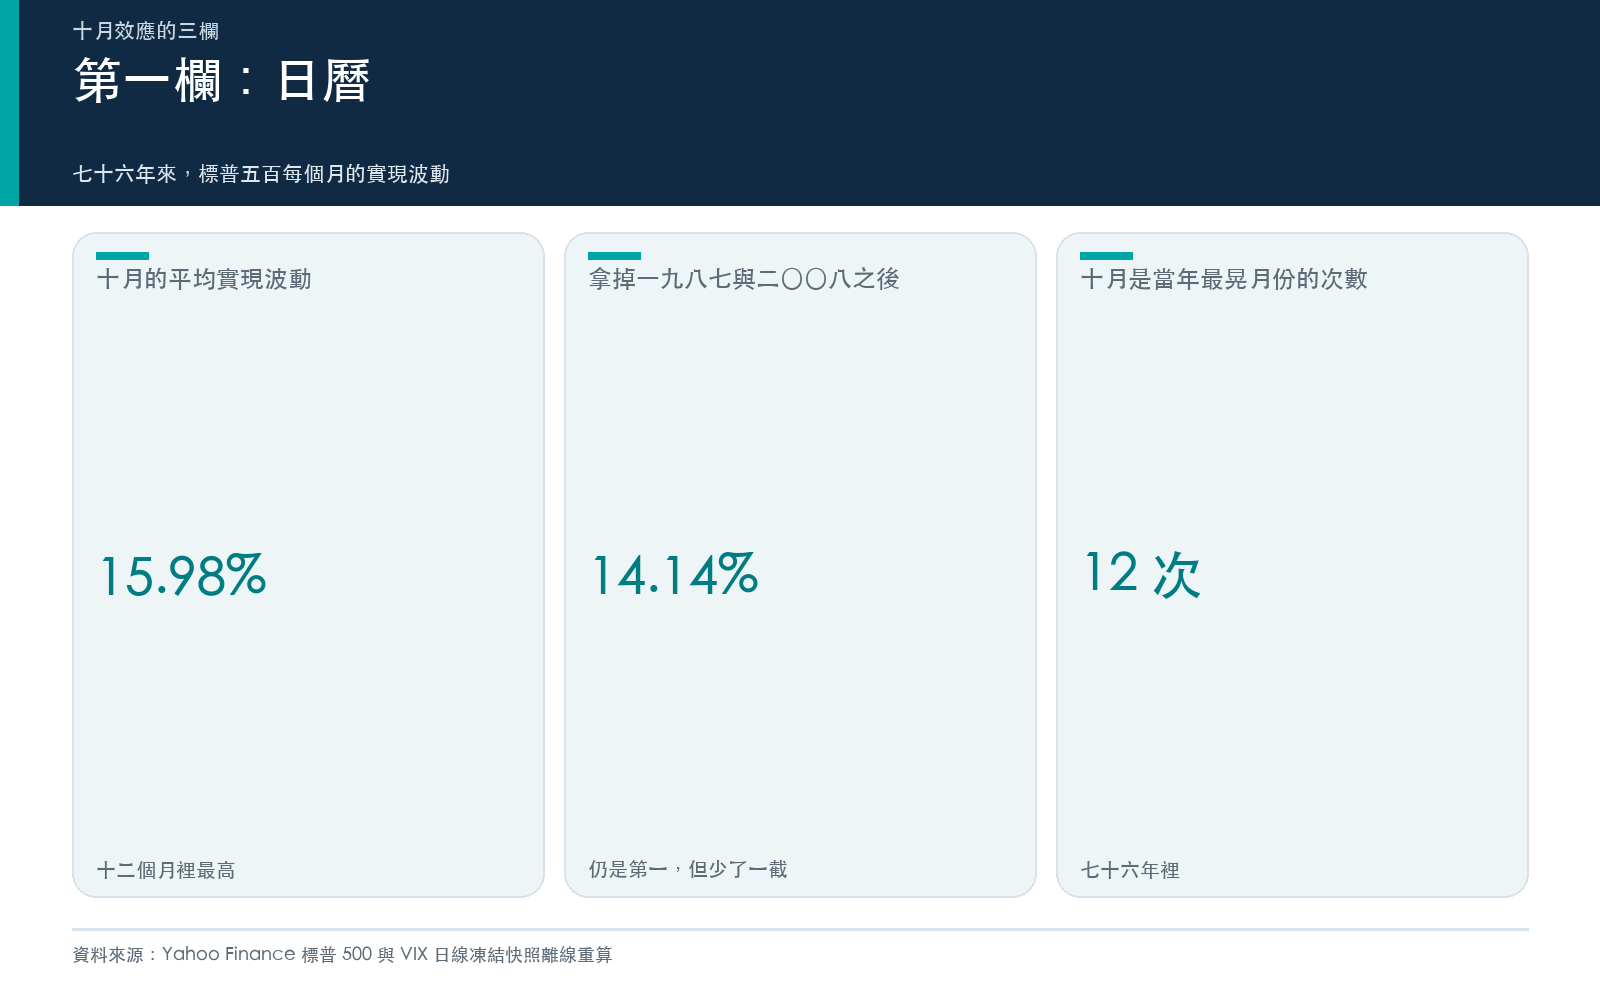Screen dimensions: 1600x1000
Task: Click the card heading 拿掉一九八七與二〇〇八之後
Action: click(744, 279)
